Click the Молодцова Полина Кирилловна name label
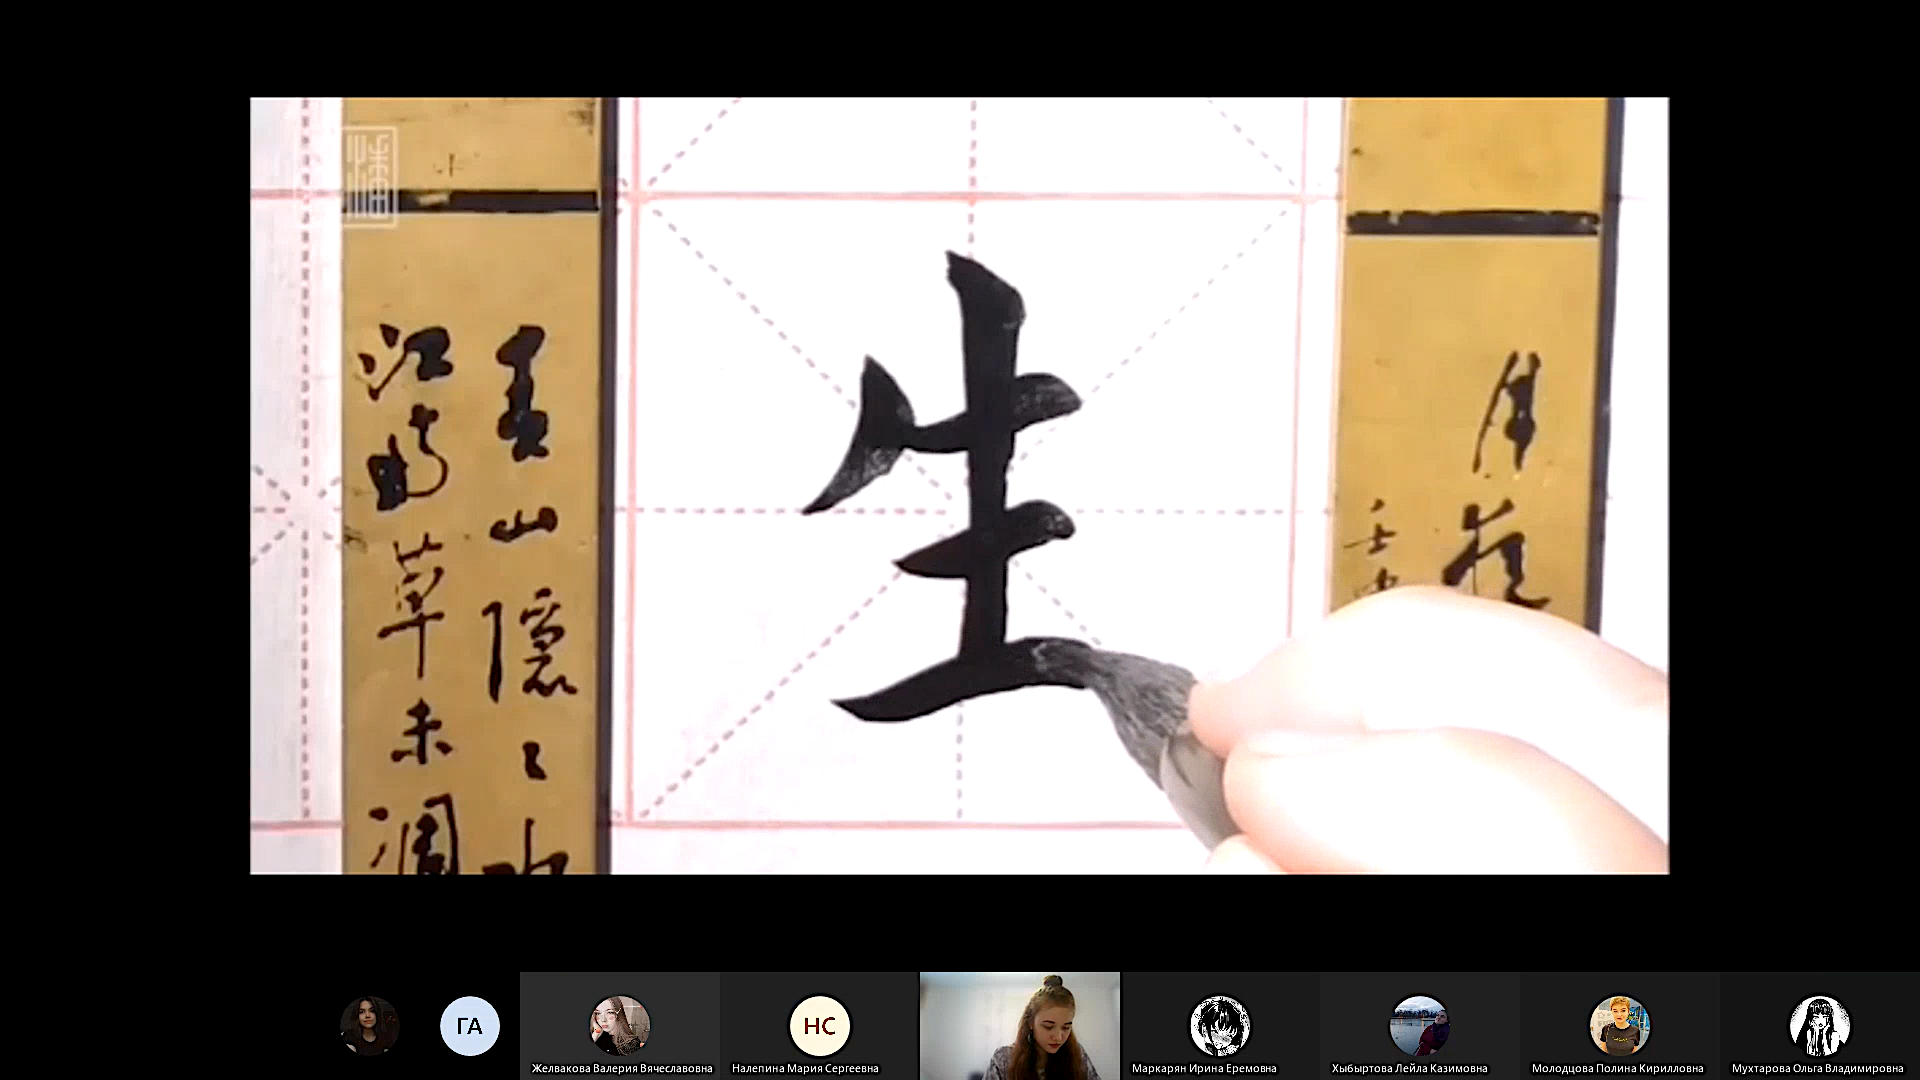Image resolution: width=1920 pixels, height=1080 pixels. [x=1617, y=1068]
